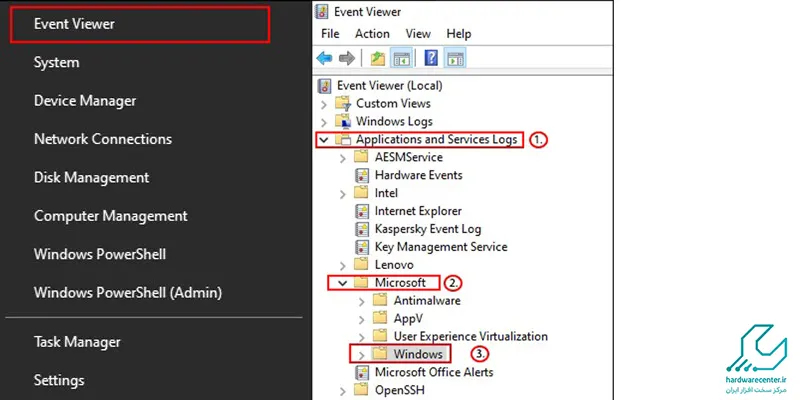Click the Custom Views filter folder icon
Screen dimensions: 800x400
343,104
